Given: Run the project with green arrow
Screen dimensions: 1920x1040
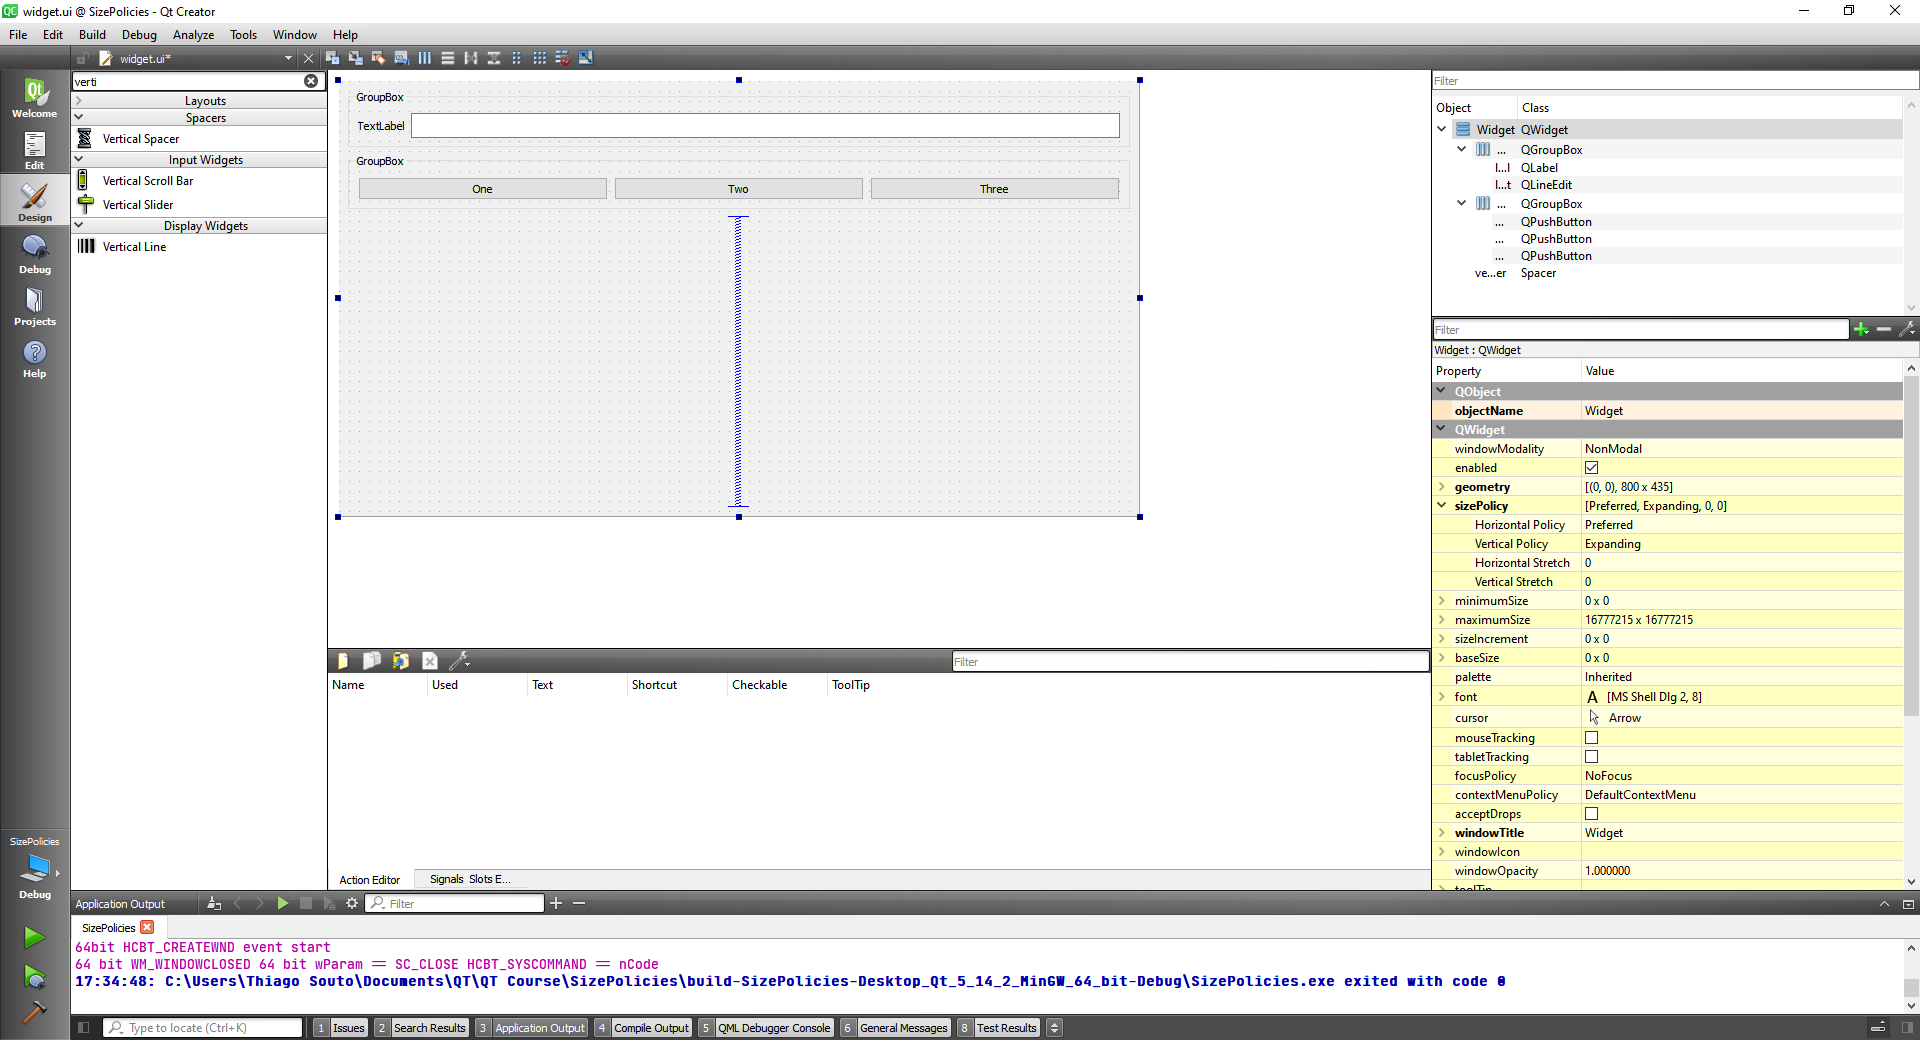Looking at the screenshot, I should (x=35, y=937).
